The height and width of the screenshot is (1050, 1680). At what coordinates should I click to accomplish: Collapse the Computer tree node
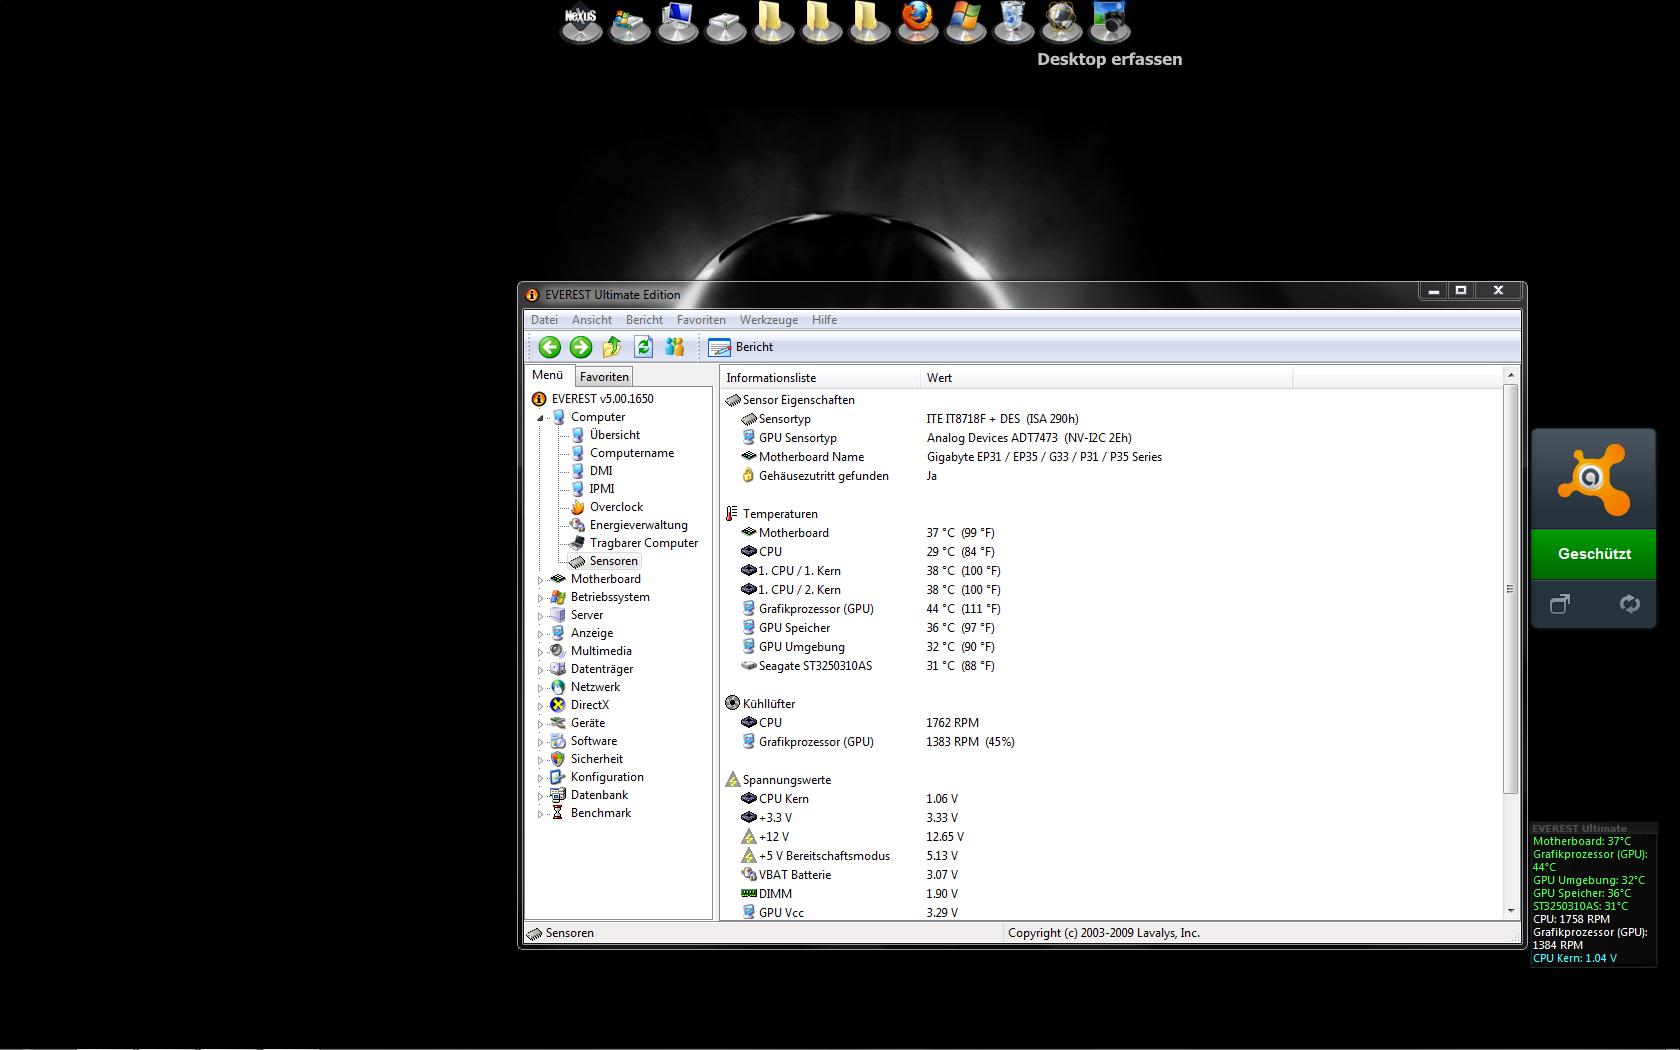(x=541, y=418)
